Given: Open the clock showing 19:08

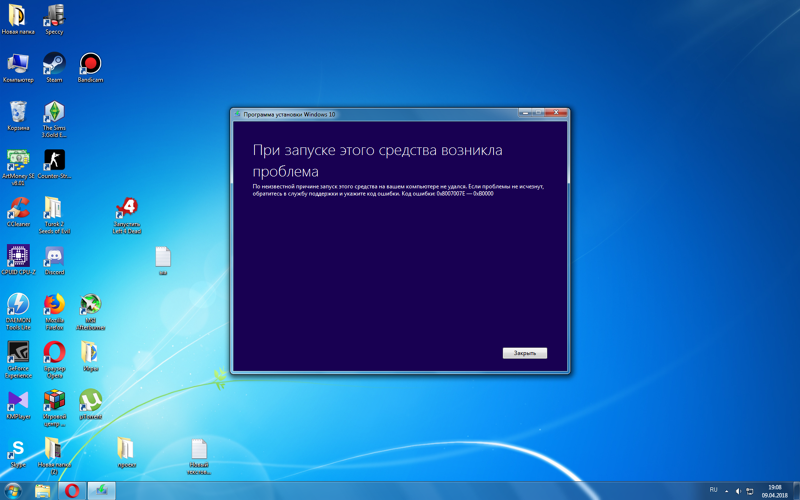Looking at the screenshot, I should (x=774, y=491).
